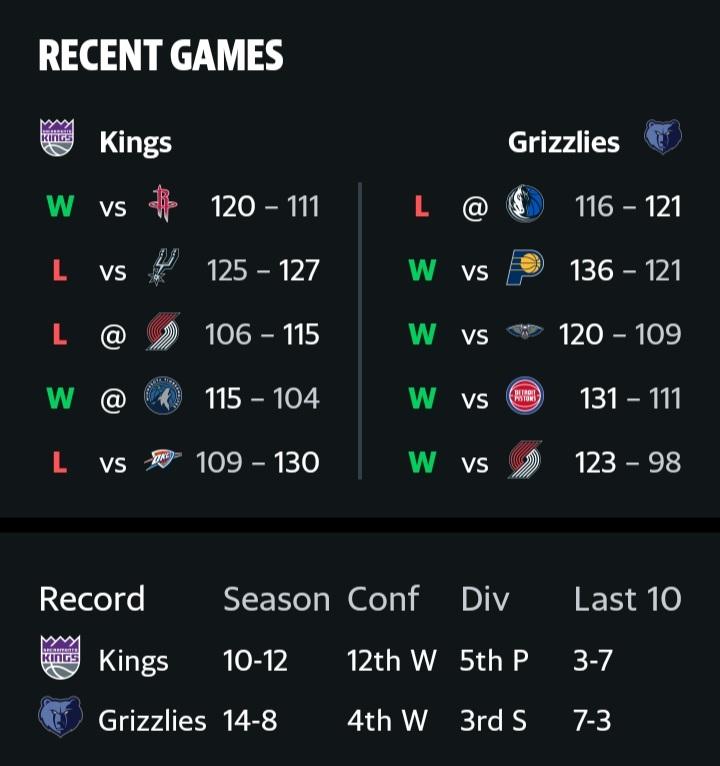Tap the Dallas Mavericks logo
This screenshot has width=720, height=766.
point(525,204)
